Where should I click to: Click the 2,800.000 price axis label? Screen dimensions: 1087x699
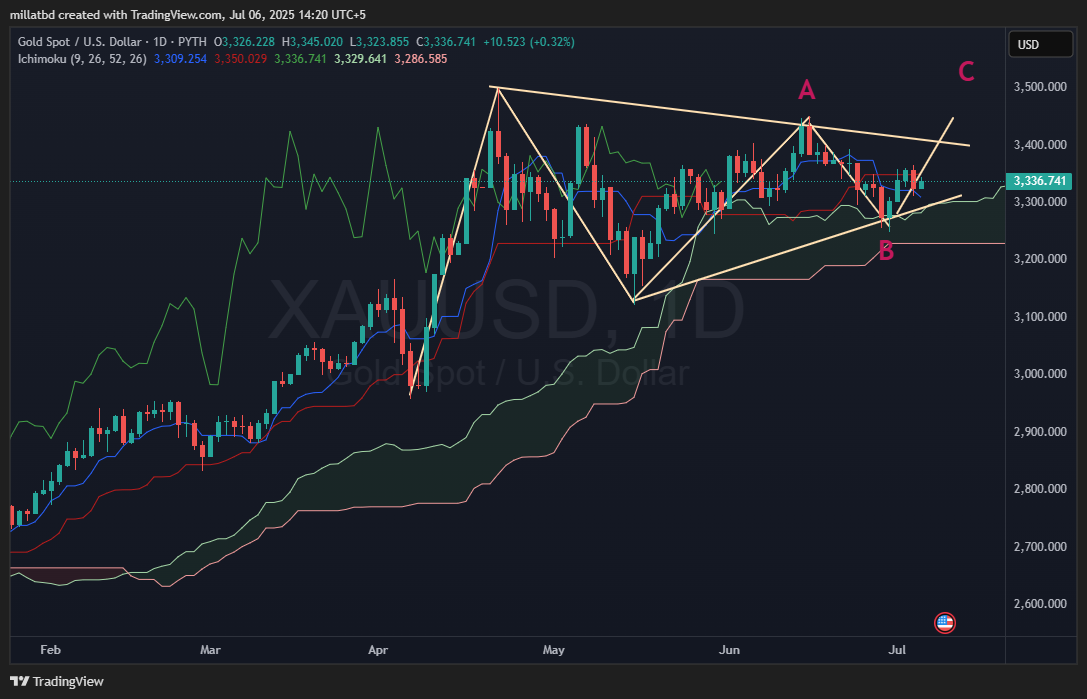(1040, 489)
